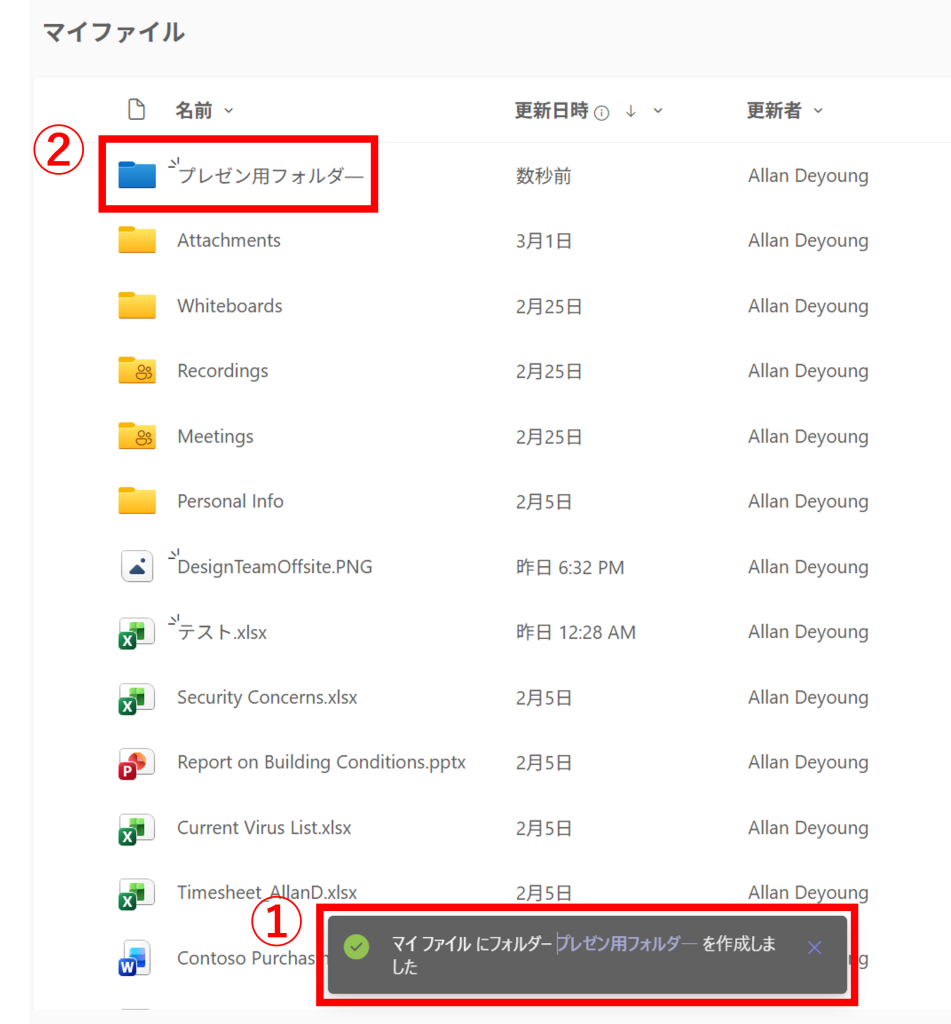Image resolution: width=951 pixels, height=1024 pixels.
Task: Click the info icon next to 更新日時
Action: [602, 113]
